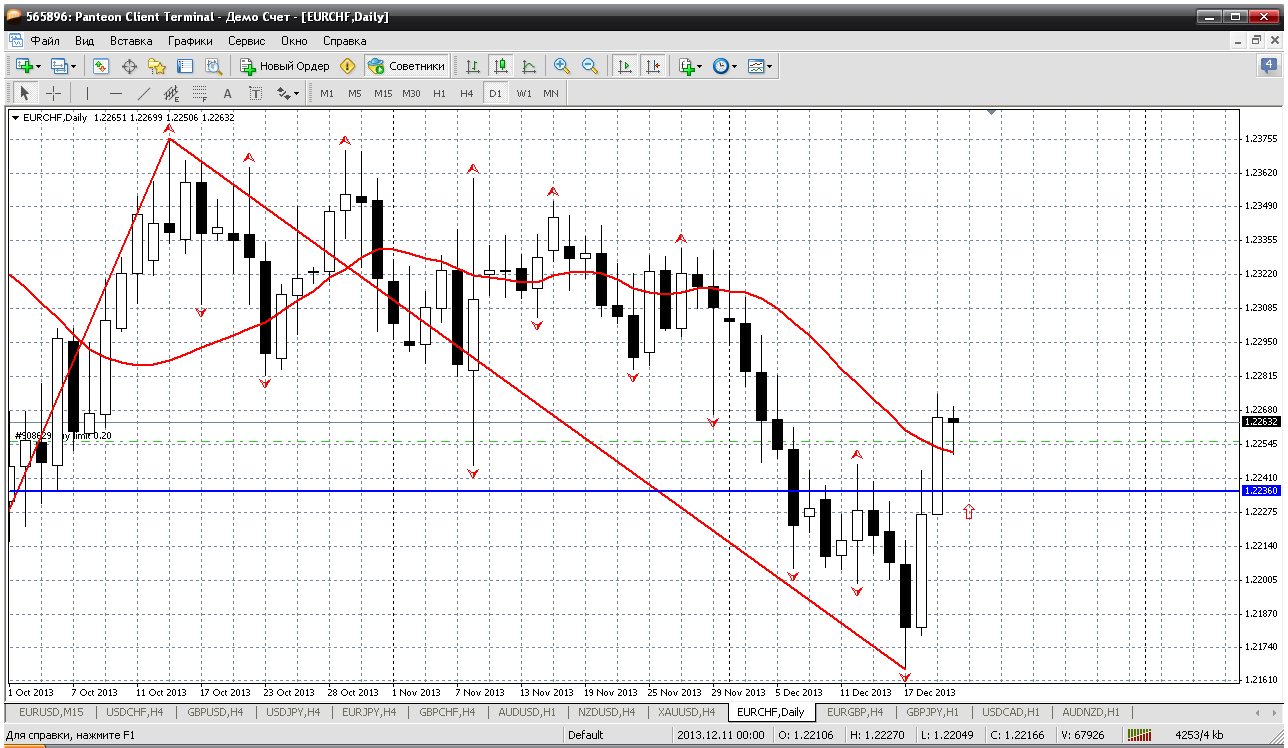Select the Fibonacci retracement tool
The image size is (1288, 748).
pyautogui.click(x=200, y=93)
